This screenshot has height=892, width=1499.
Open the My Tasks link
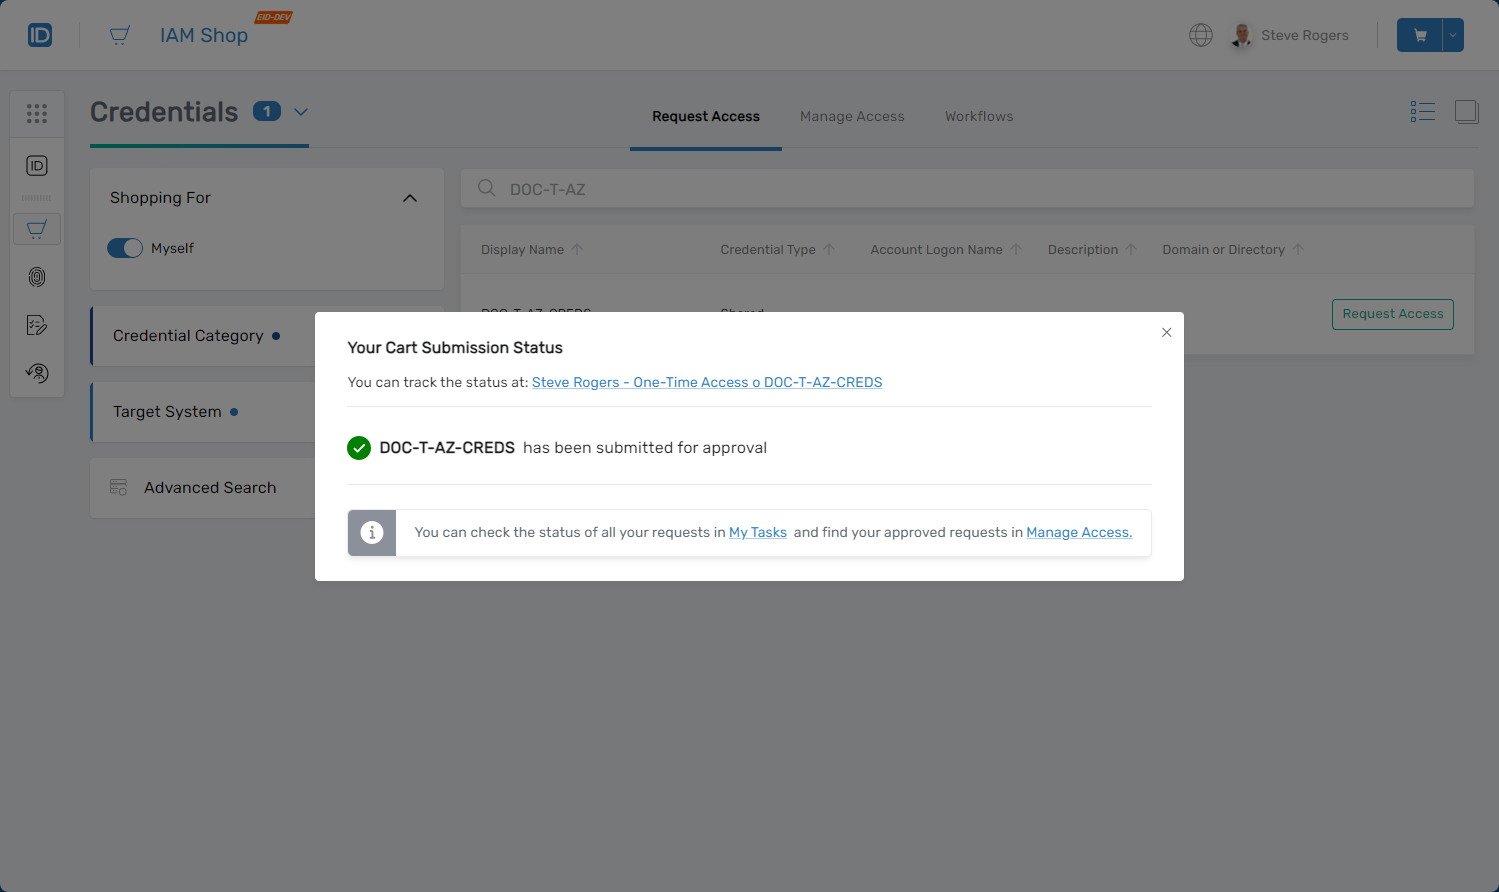point(757,533)
